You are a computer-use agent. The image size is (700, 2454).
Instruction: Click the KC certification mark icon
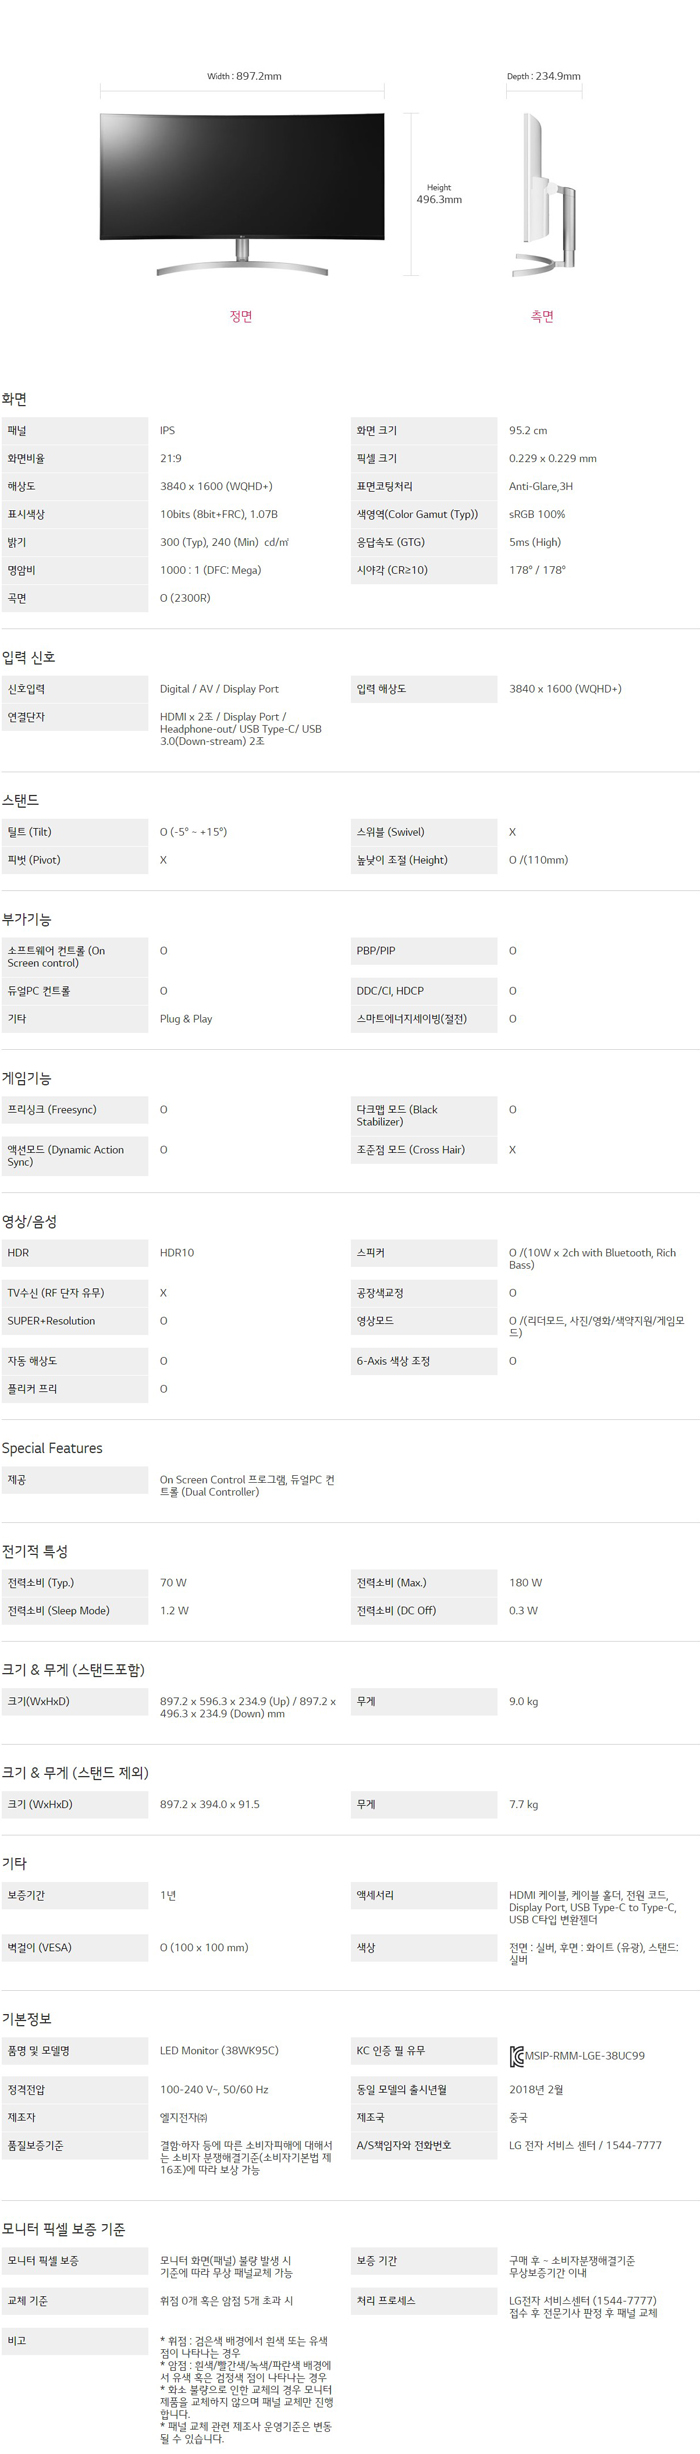(x=516, y=2056)
